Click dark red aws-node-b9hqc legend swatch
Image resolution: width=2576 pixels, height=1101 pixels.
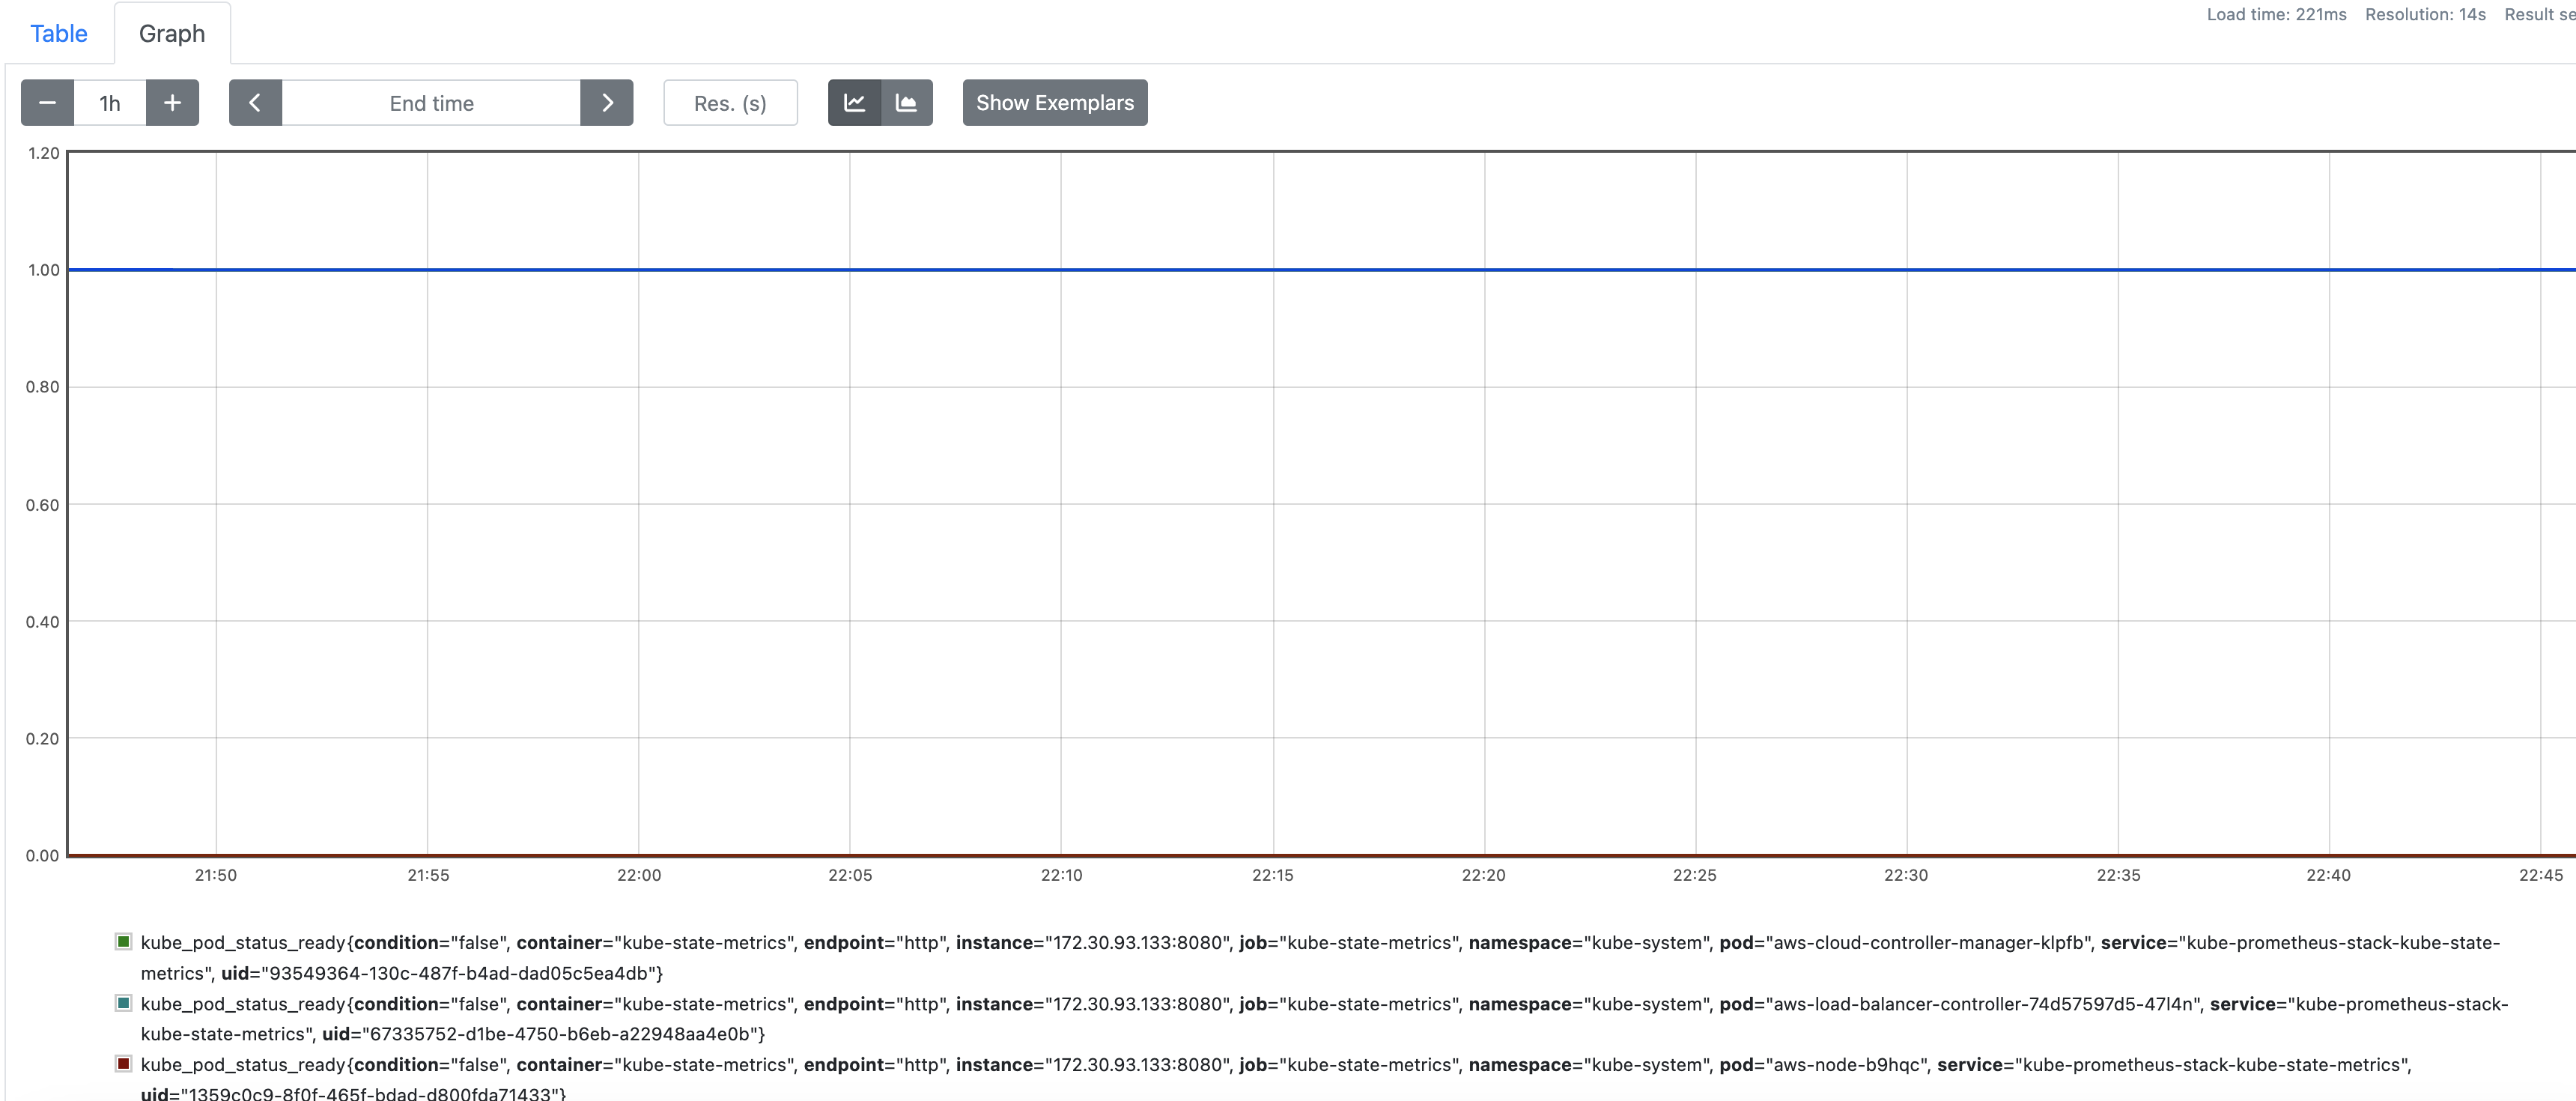[x=123, y=1064]
